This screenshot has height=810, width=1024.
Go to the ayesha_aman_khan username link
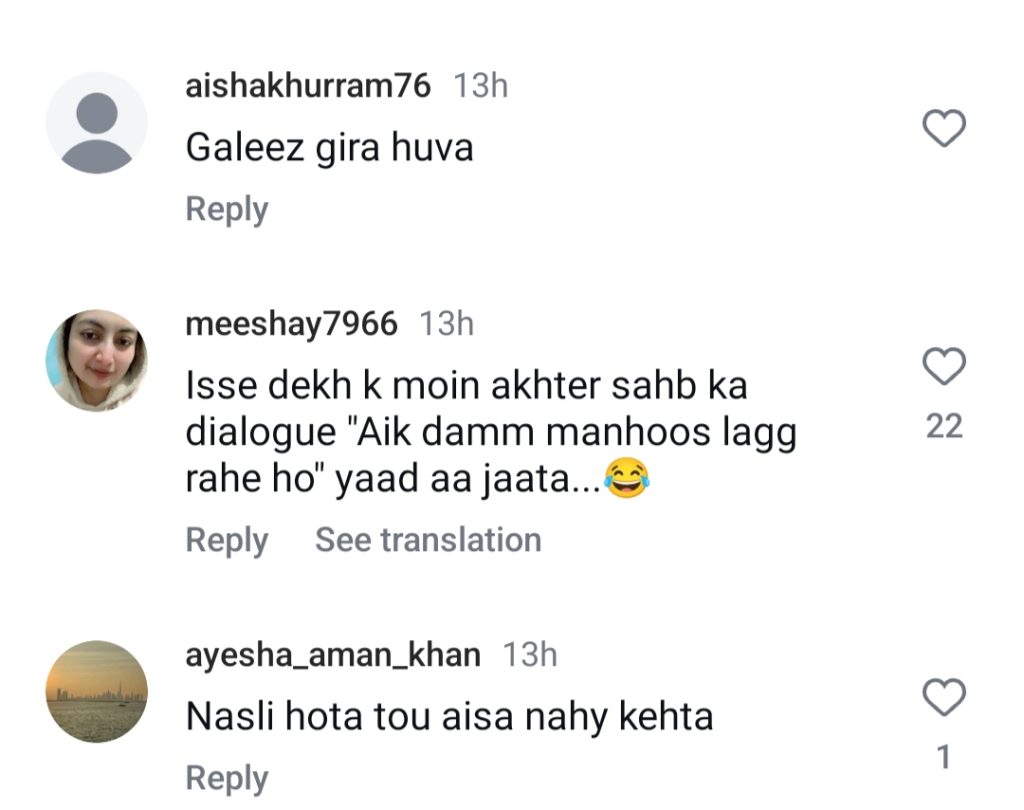click(333, 655)
